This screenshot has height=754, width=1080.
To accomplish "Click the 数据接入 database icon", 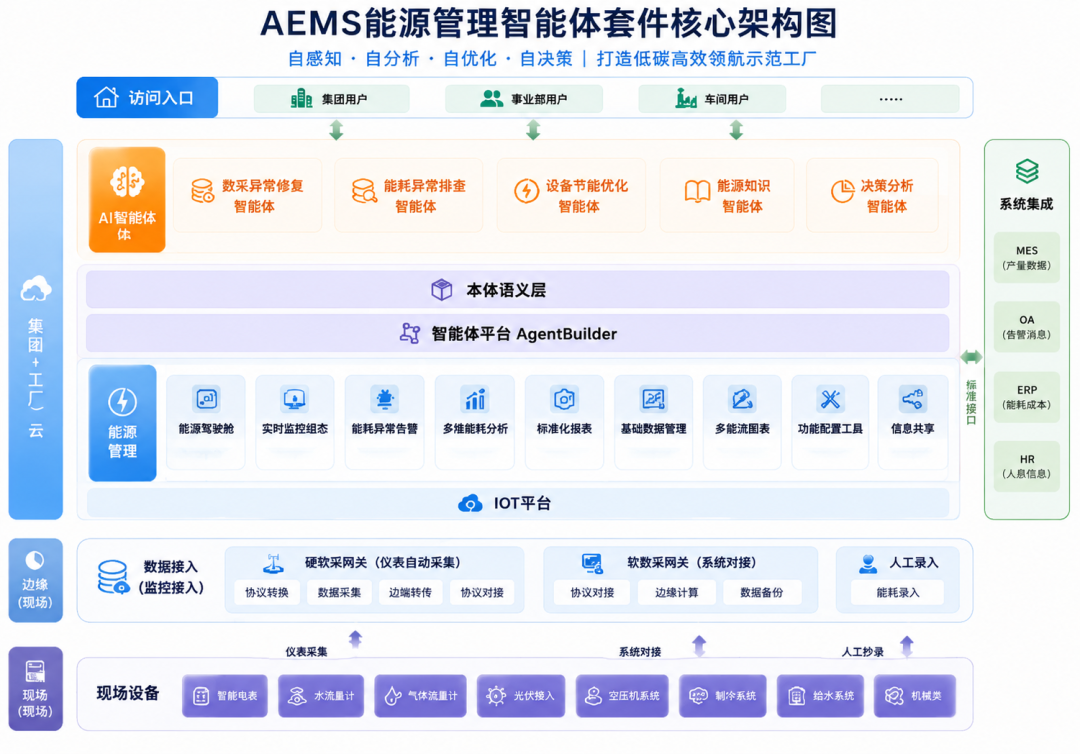I will click(113, 577).
